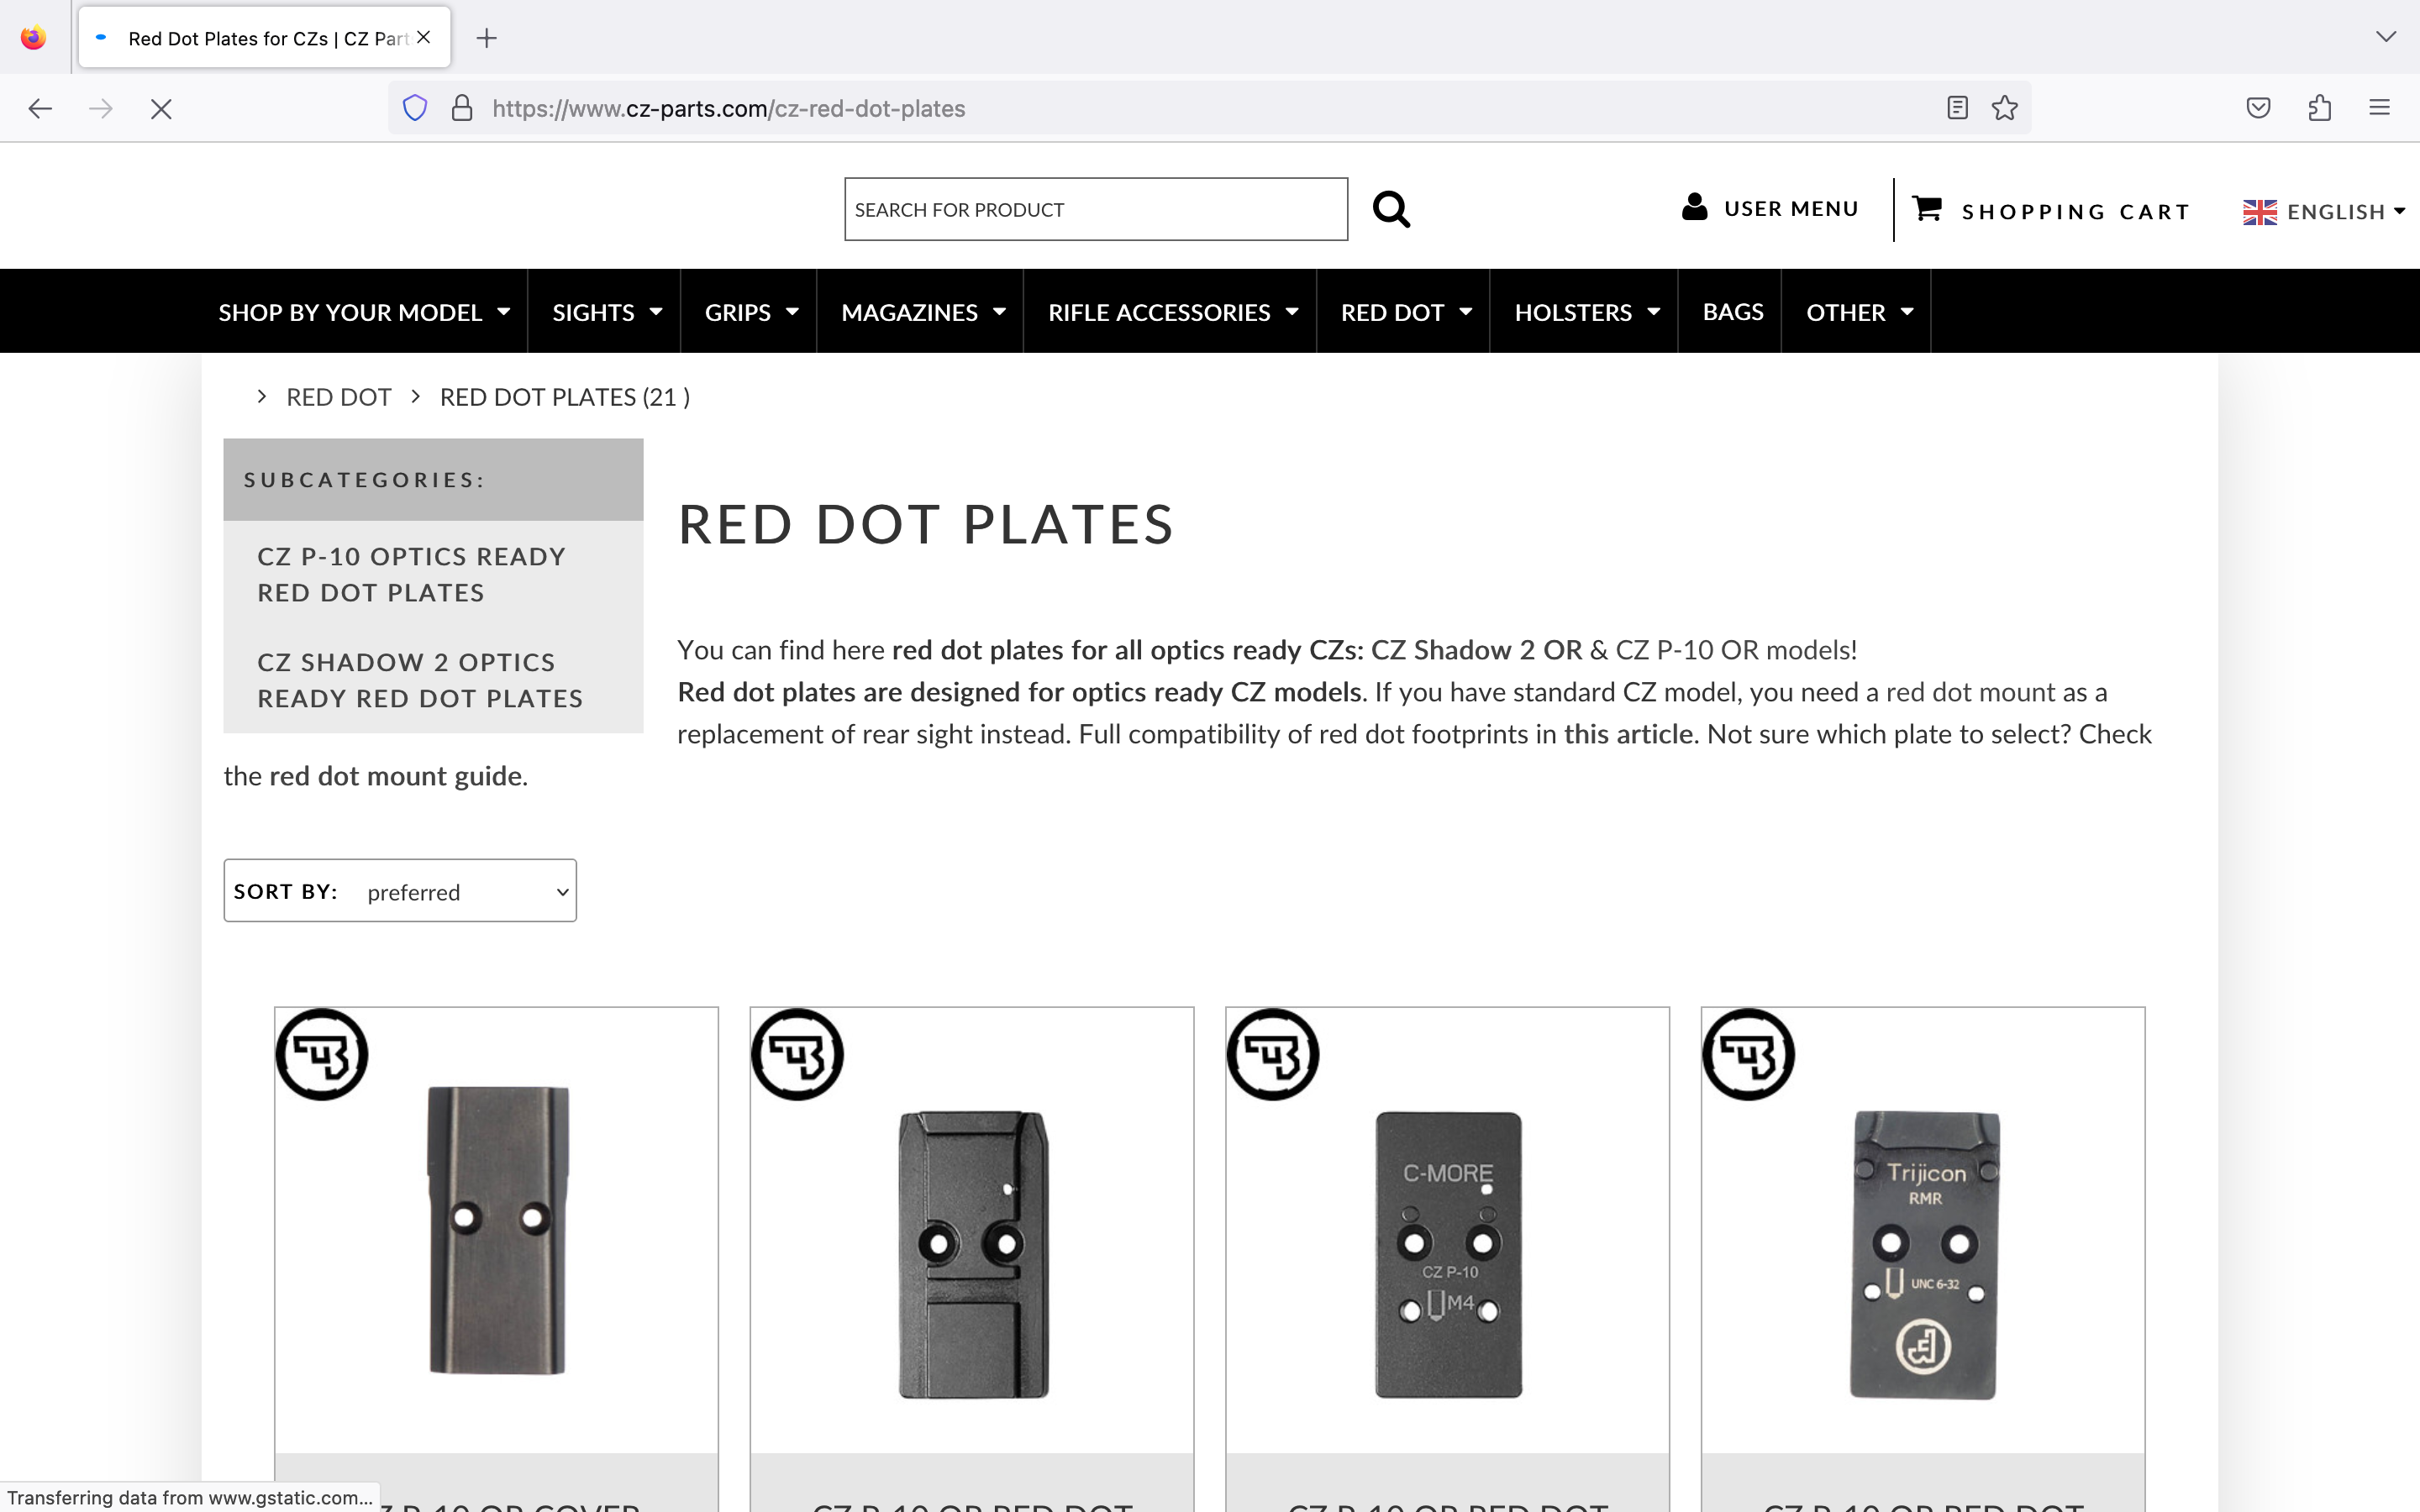Stop page loading with X button
The image size is (2420, 1512).
[161, 108]
